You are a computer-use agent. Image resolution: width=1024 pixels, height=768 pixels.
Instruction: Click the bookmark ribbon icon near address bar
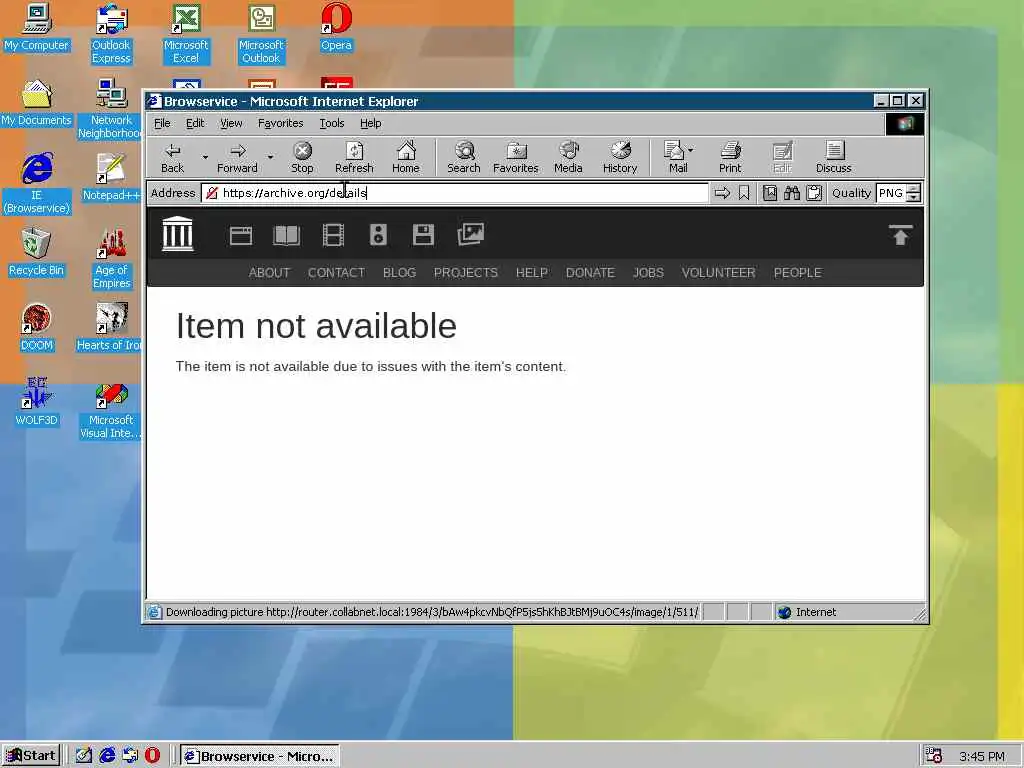[744, 193]
